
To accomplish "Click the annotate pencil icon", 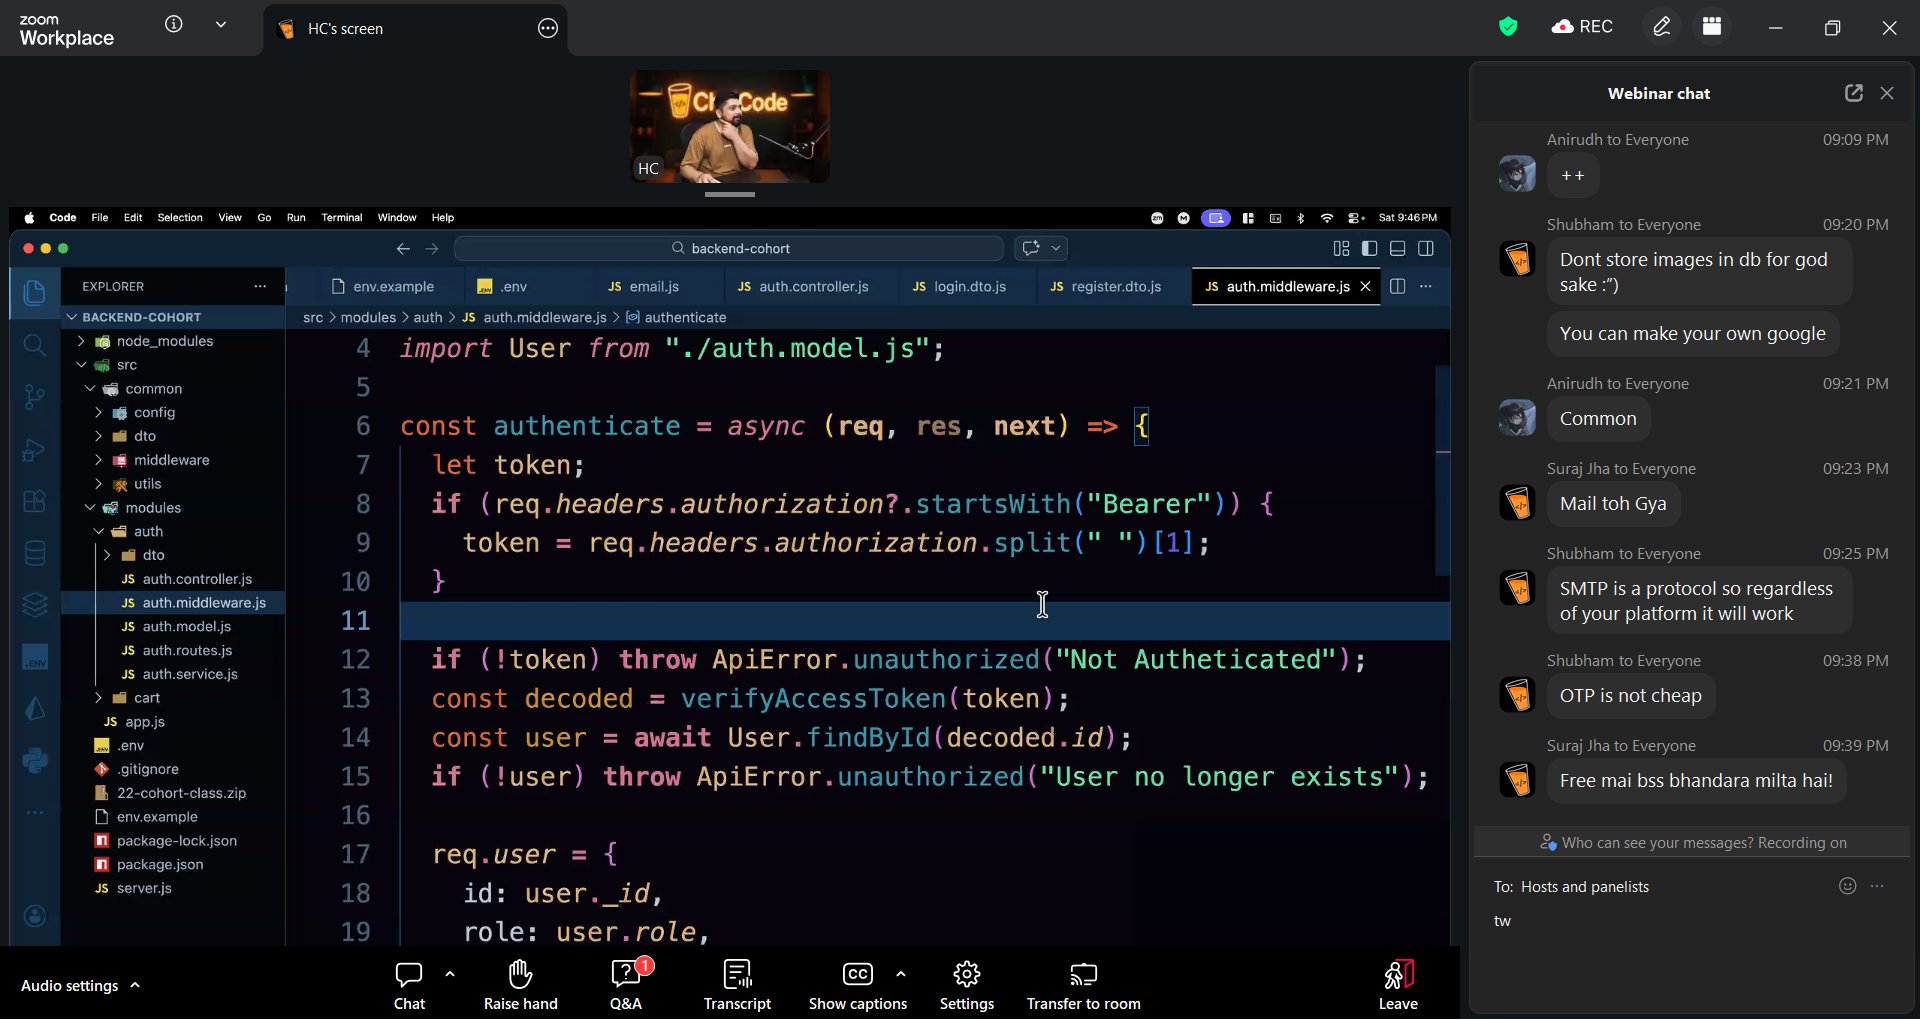I will [1661, 27].
